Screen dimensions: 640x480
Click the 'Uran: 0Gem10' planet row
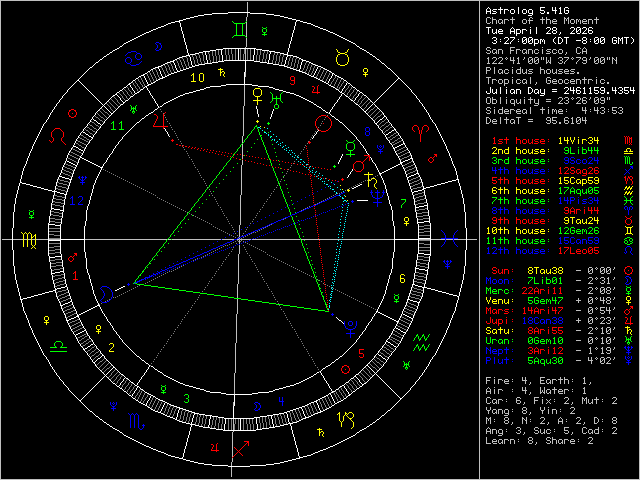tap(560, 341)
